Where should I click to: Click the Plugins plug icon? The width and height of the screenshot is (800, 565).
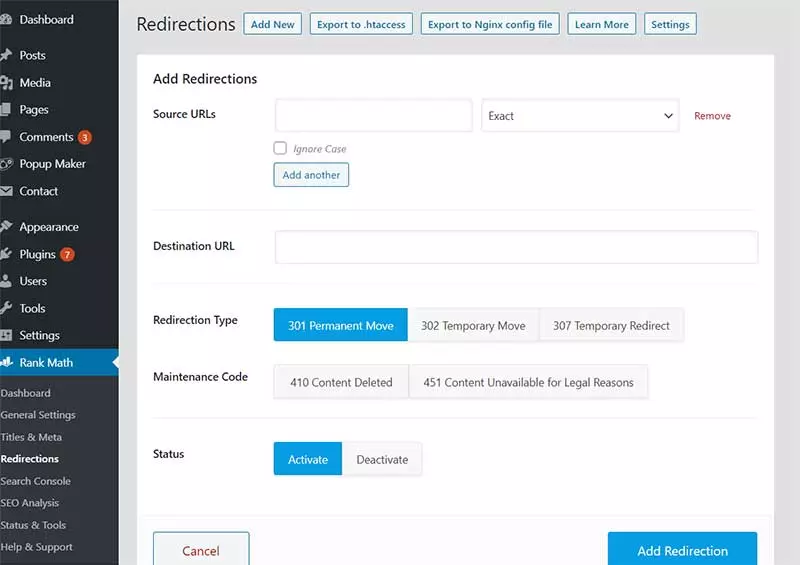tap(6, 254)
